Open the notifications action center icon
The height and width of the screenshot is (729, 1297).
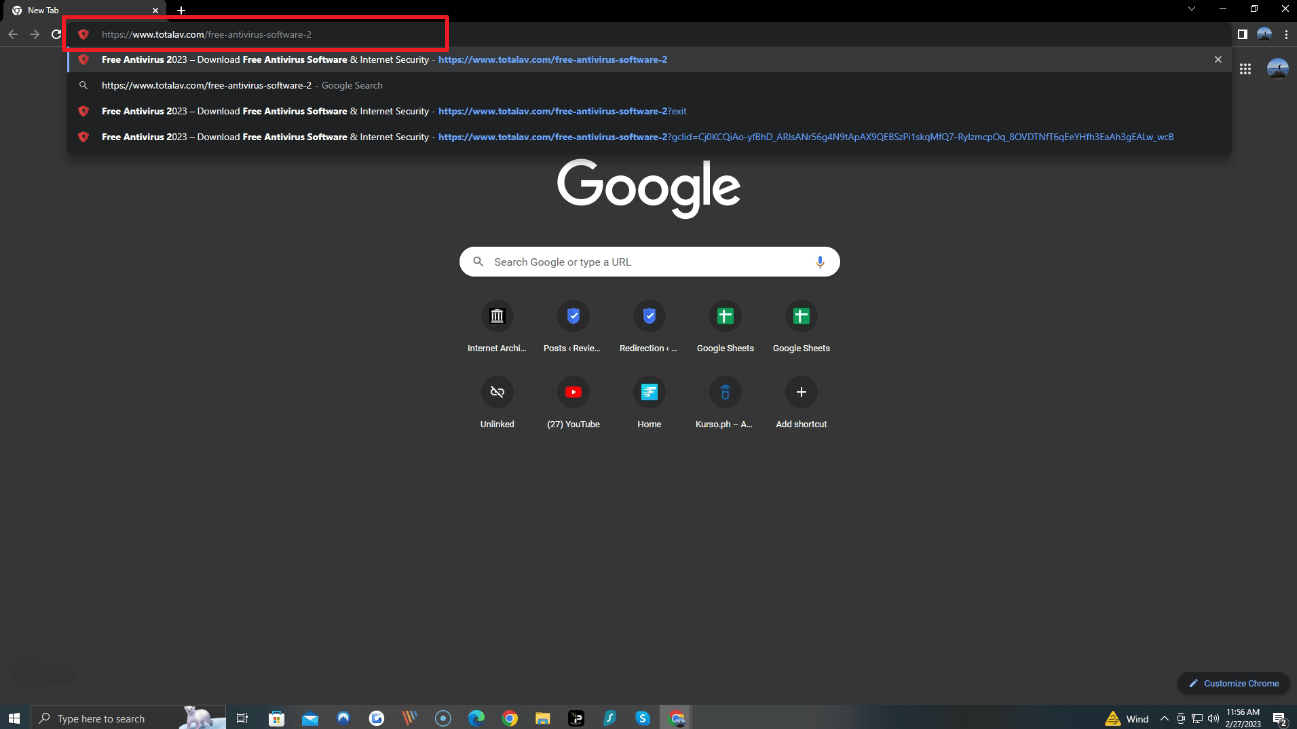click(x=1279, y=718)
